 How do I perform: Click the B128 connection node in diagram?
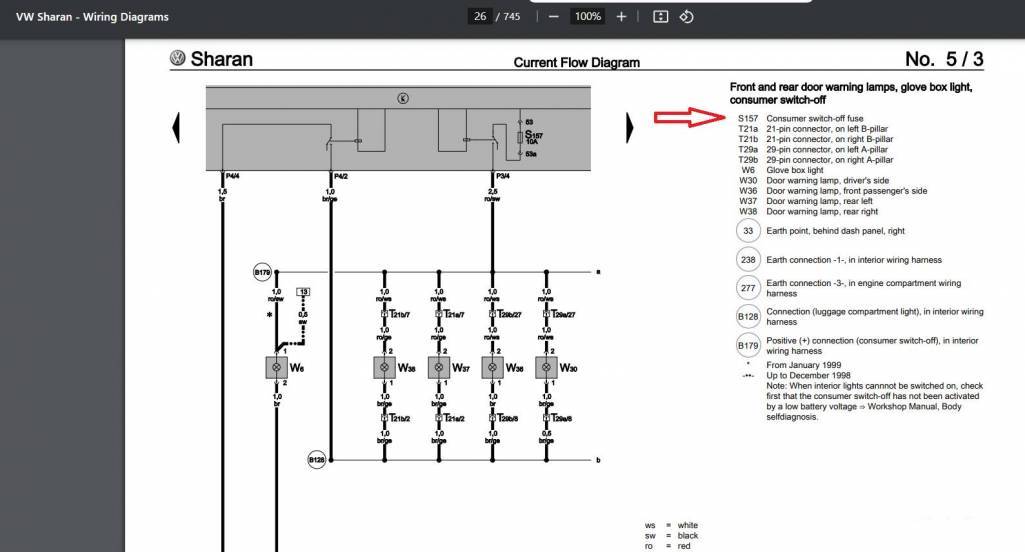316,460
